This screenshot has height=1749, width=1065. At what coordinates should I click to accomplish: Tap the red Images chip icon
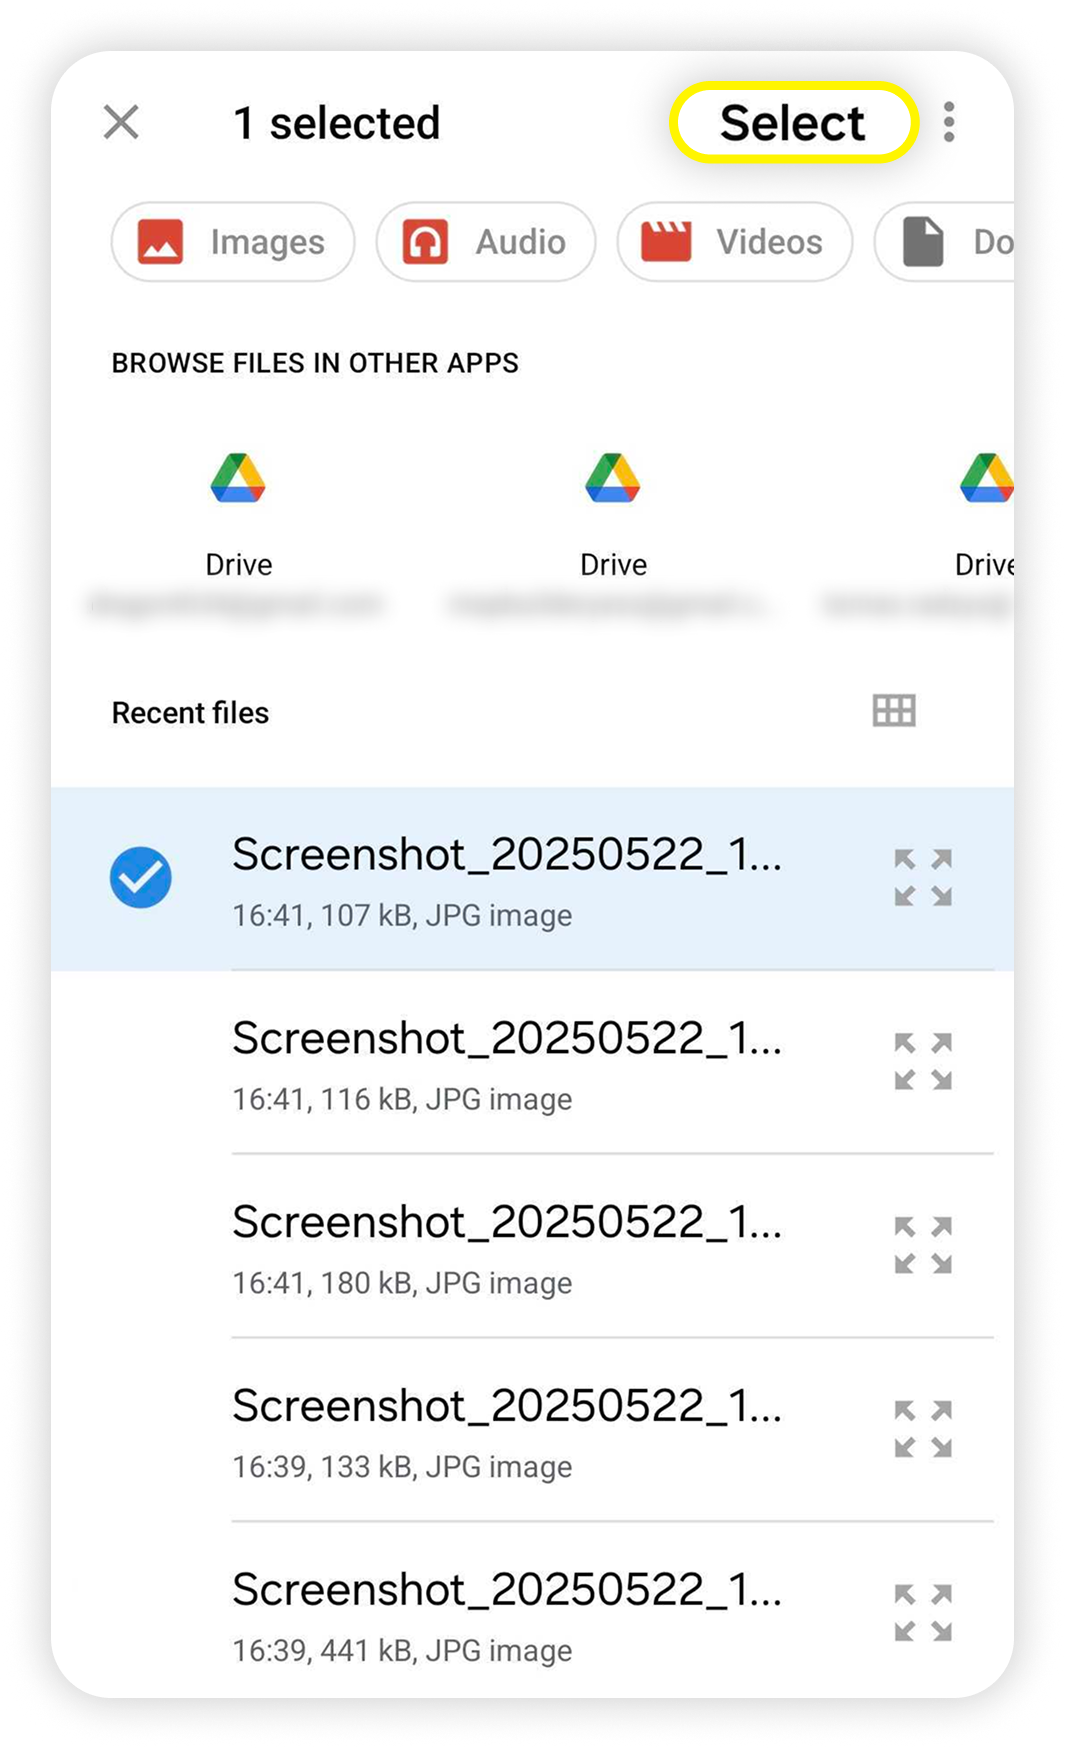pos(160,242)
